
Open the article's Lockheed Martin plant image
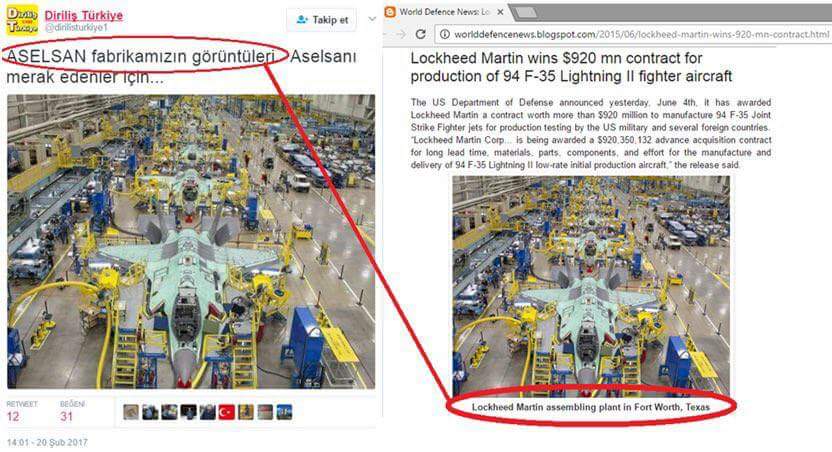pos(591,286)
